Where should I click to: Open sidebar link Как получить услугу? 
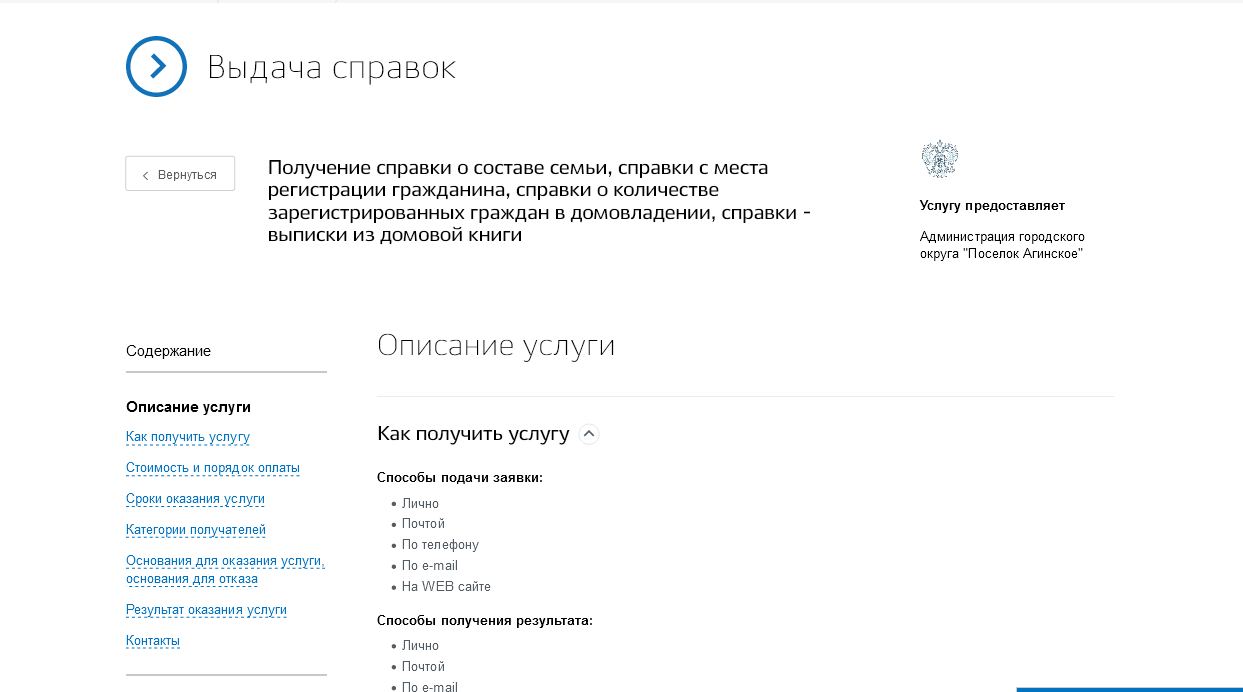188,437
